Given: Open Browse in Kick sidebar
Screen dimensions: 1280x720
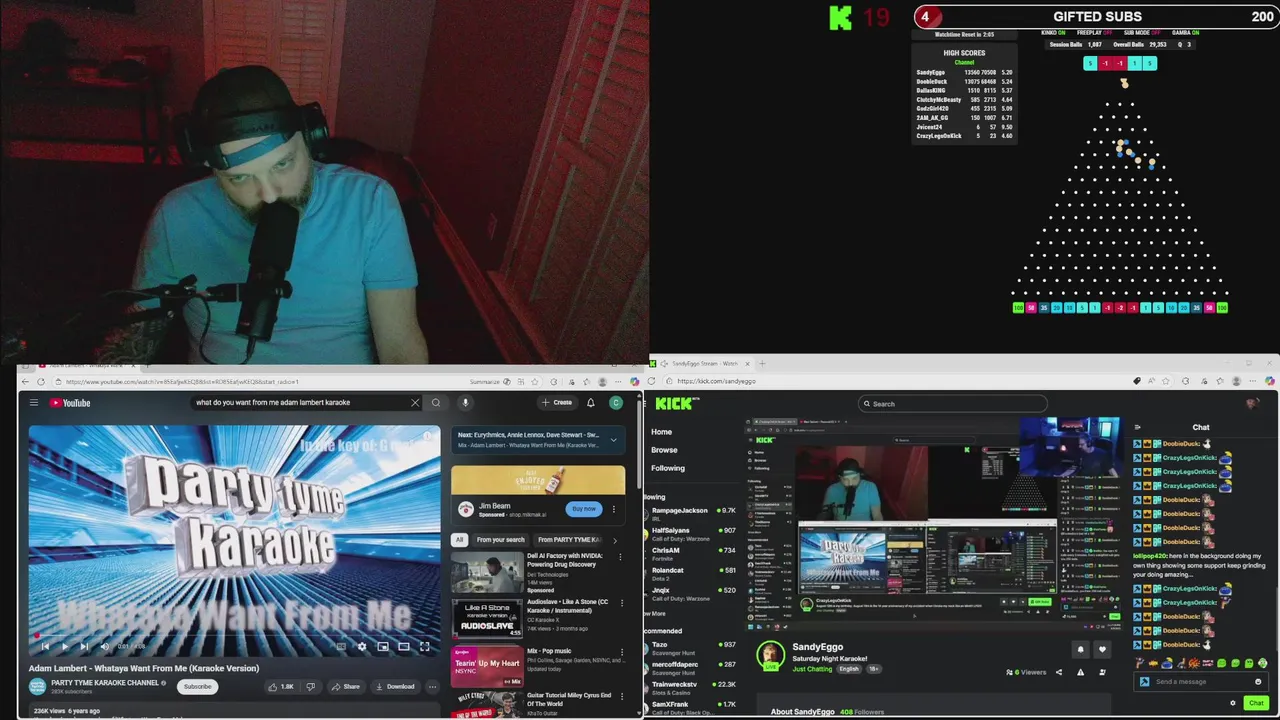Looking at the screenshot, I should pyautogui.click(x=664, y=450).
